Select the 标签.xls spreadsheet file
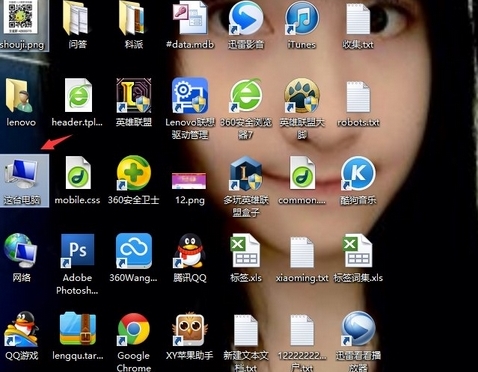 [246, 251]
